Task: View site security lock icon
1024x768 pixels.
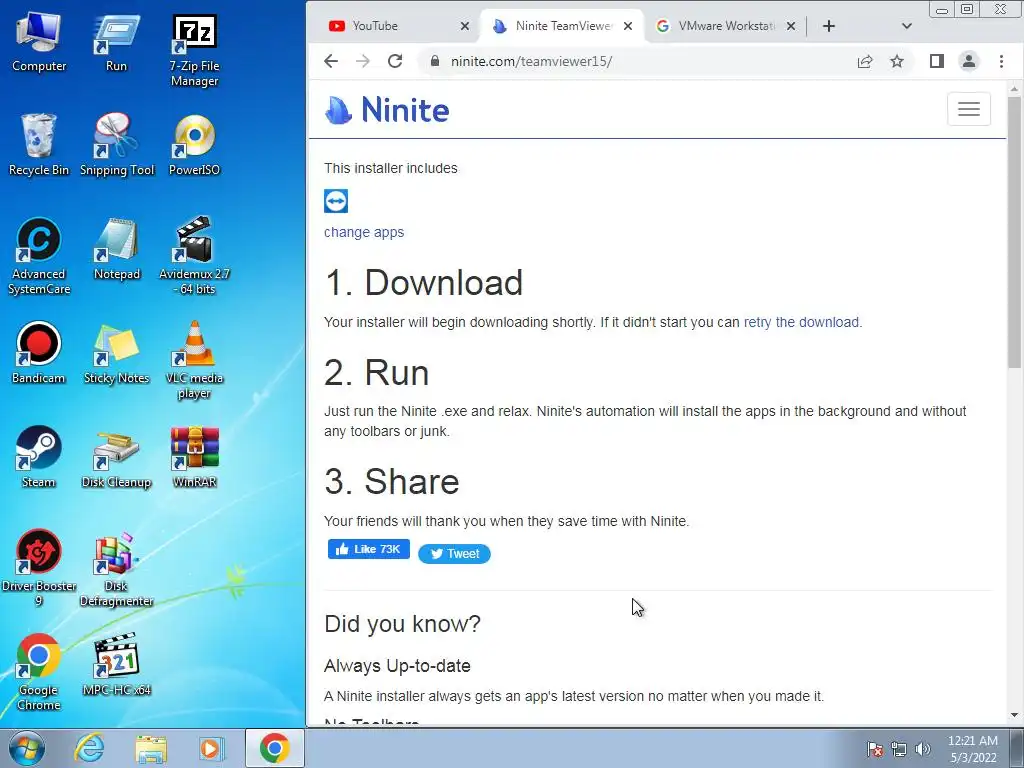Action: 434,61
